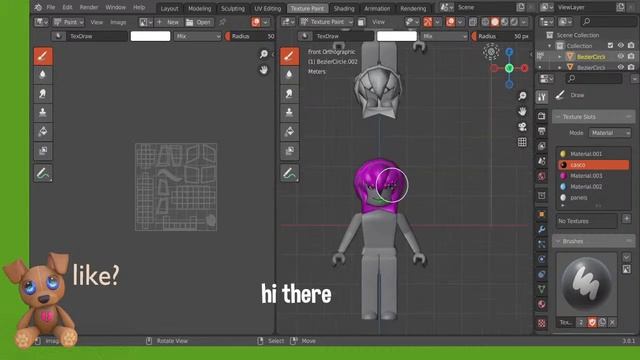
Task: Toggle the brush fake user shield button
Action: 592,322
